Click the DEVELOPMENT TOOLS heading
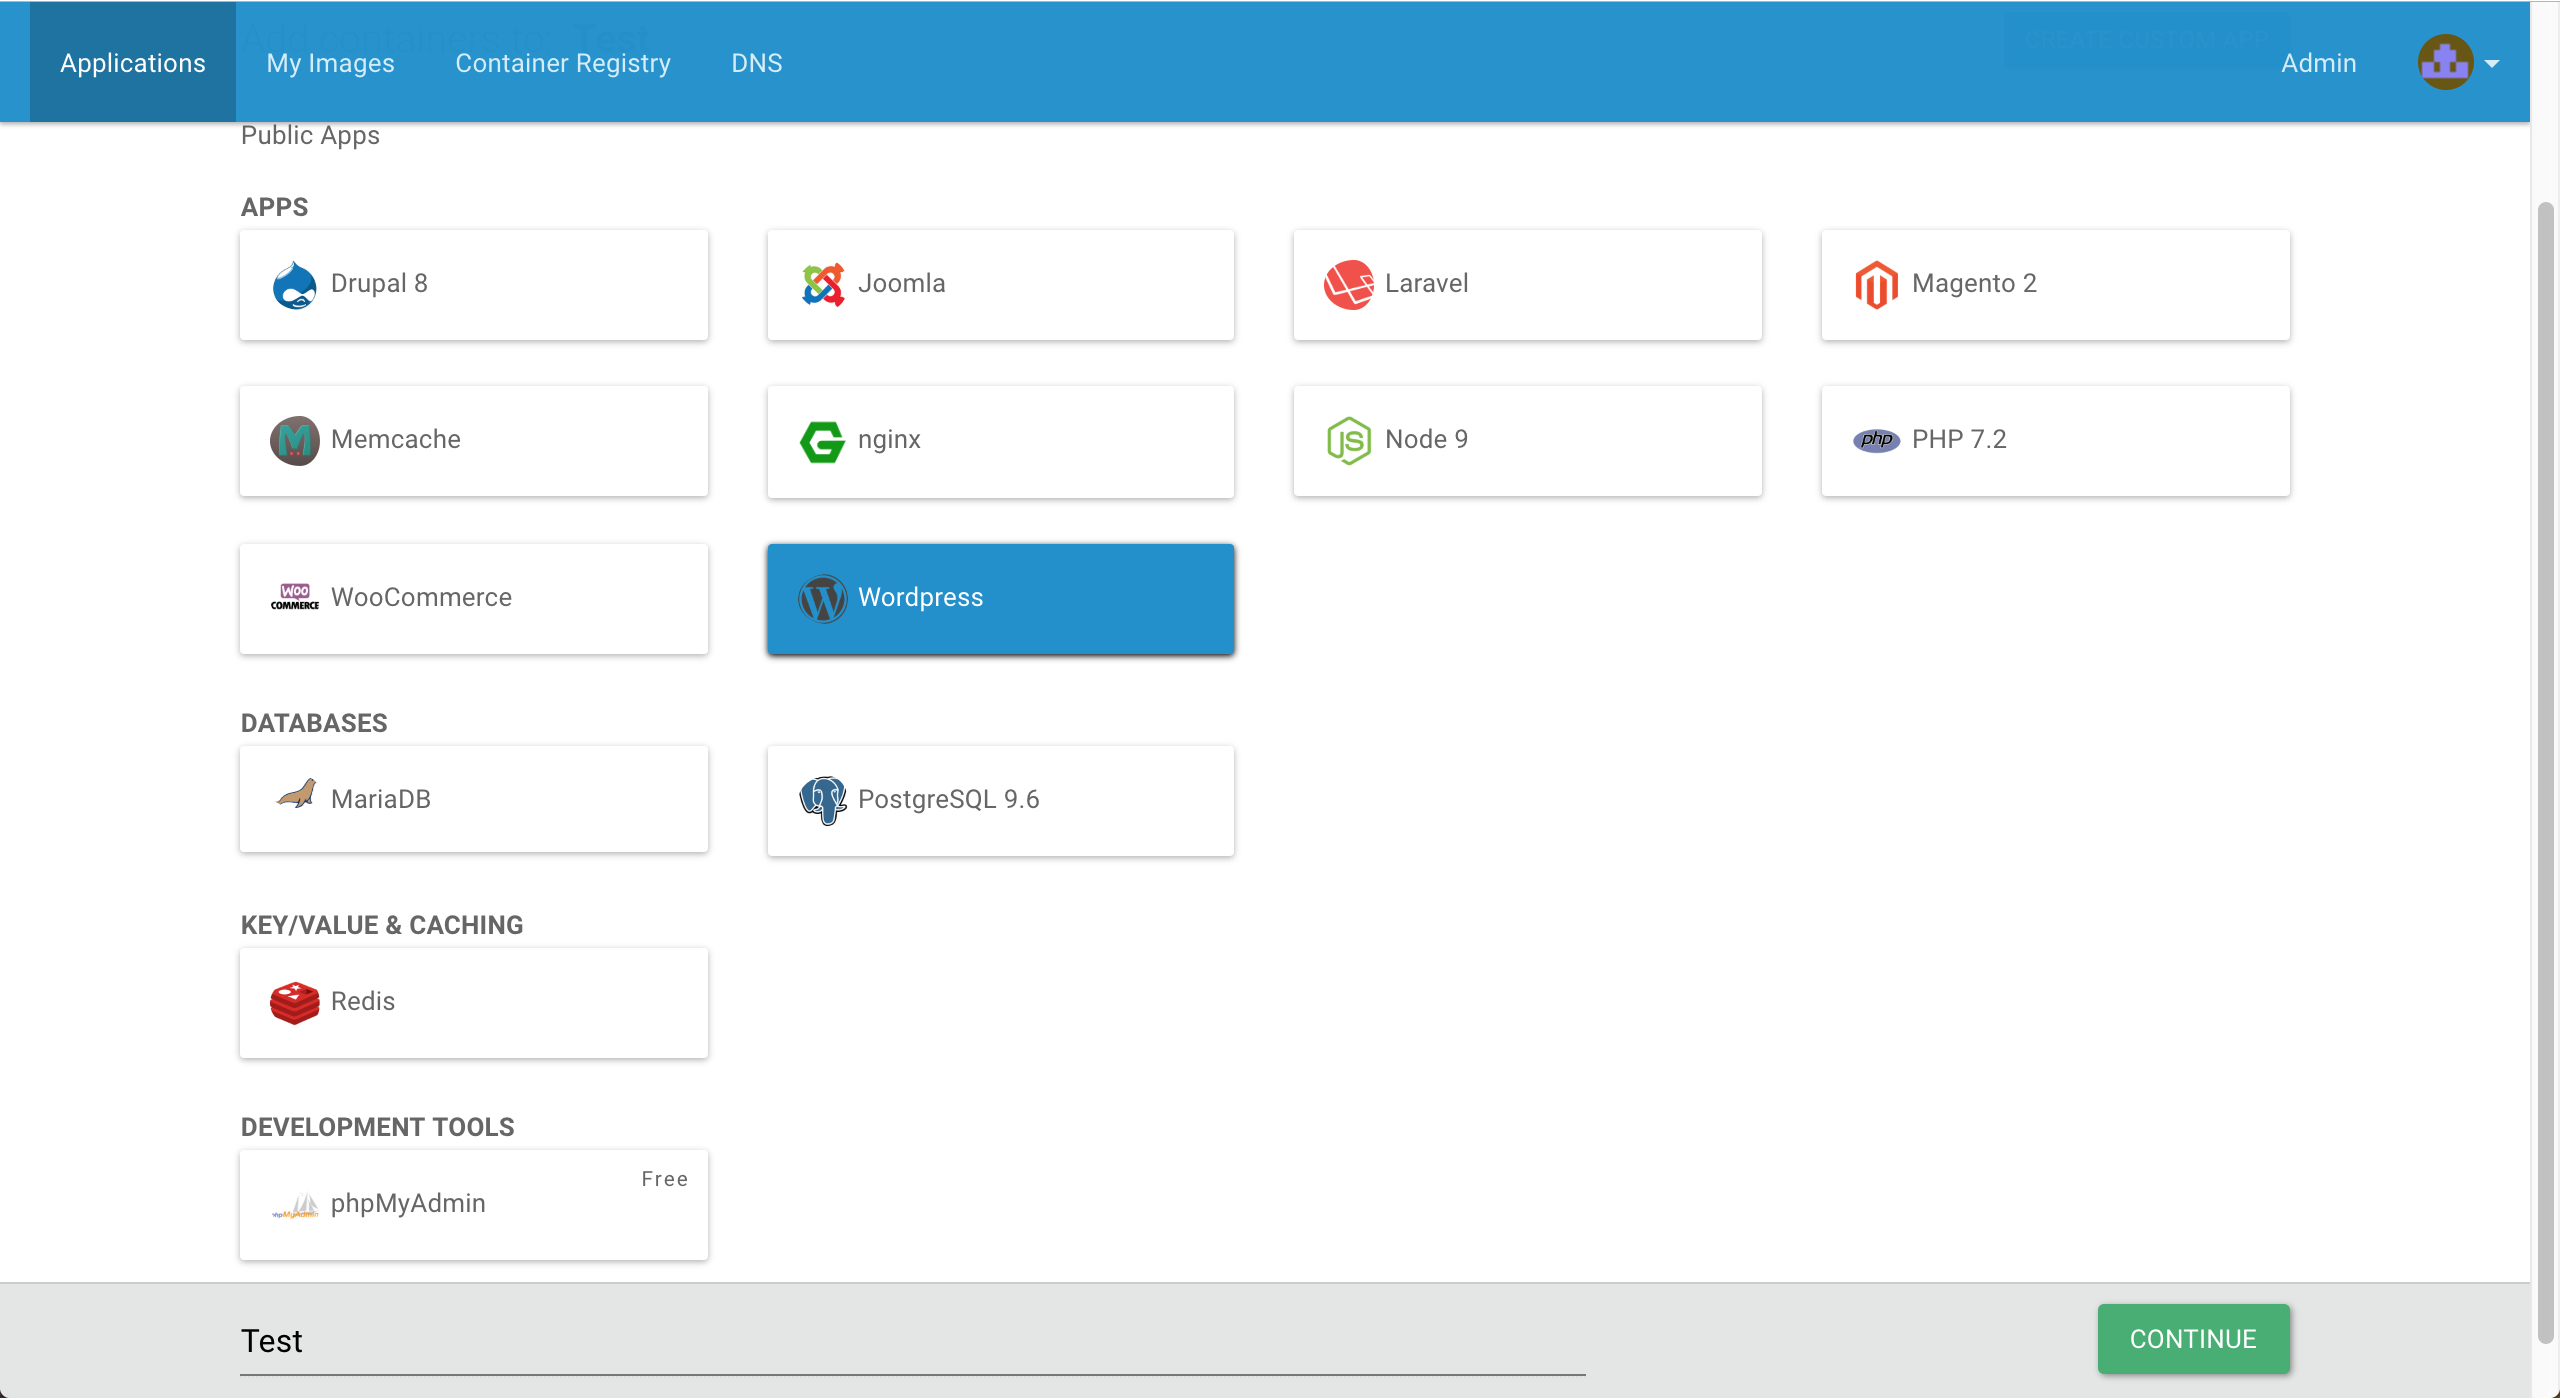 click(377, 1127)
